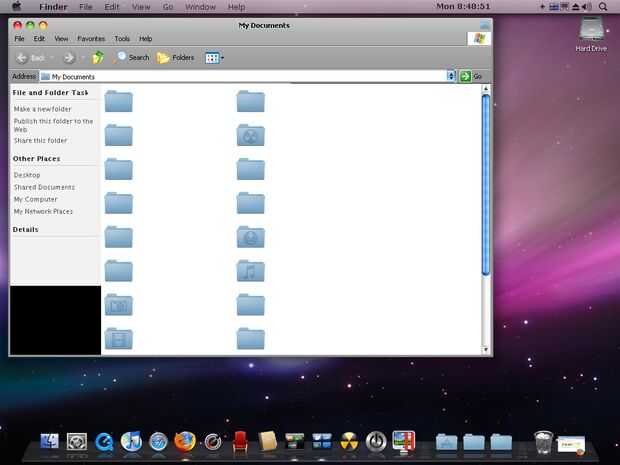Open the Spaces four-pane icon in dock
620x465 pixels.
point(322,441)
